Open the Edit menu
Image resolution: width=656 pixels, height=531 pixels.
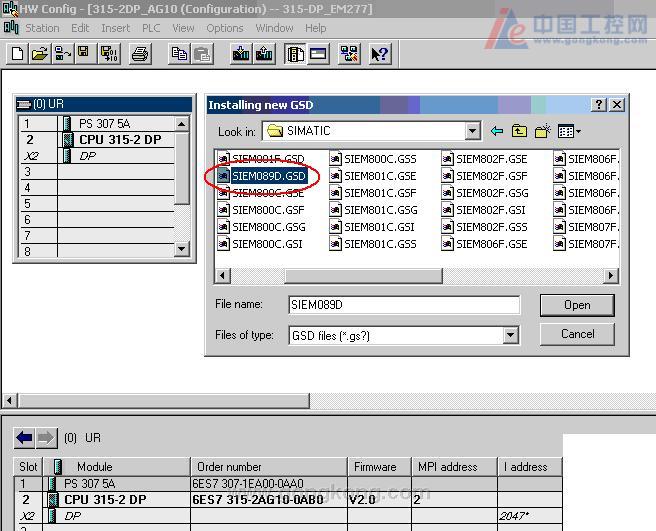(80, 28)
